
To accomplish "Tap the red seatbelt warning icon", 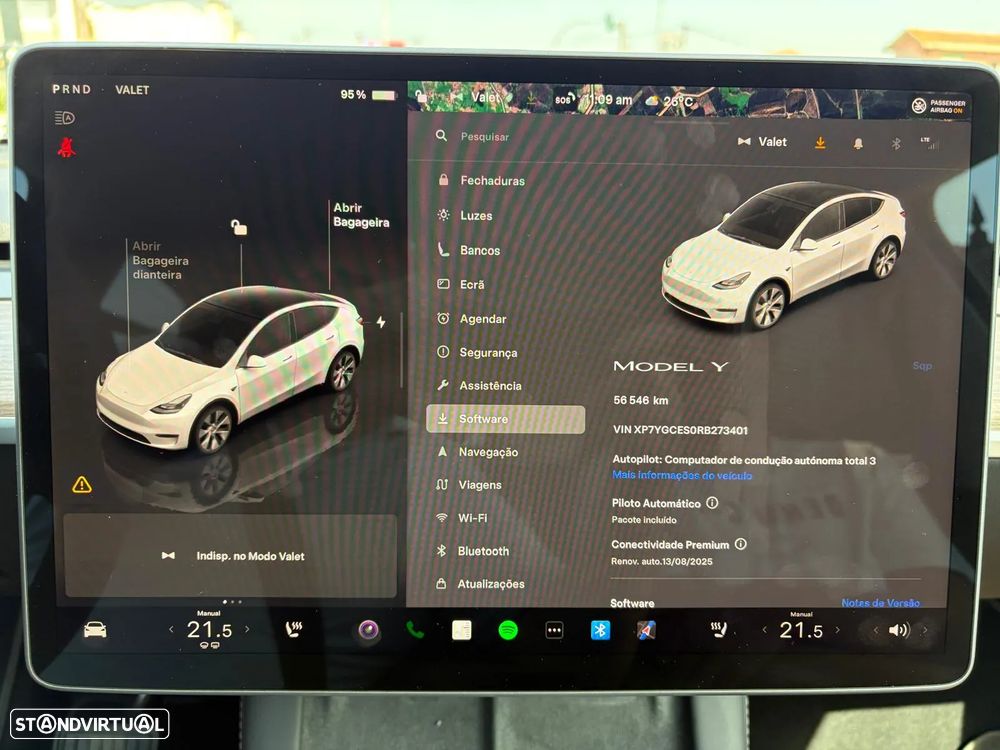I will (x=66, y=147).
